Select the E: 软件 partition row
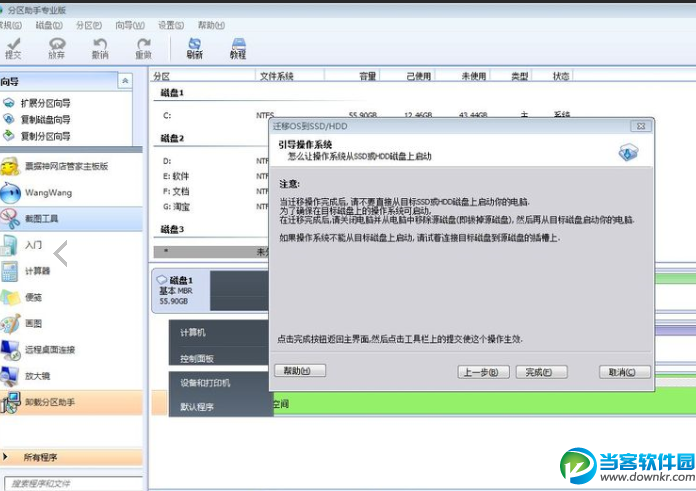696x491 pixels. [212, 176]
